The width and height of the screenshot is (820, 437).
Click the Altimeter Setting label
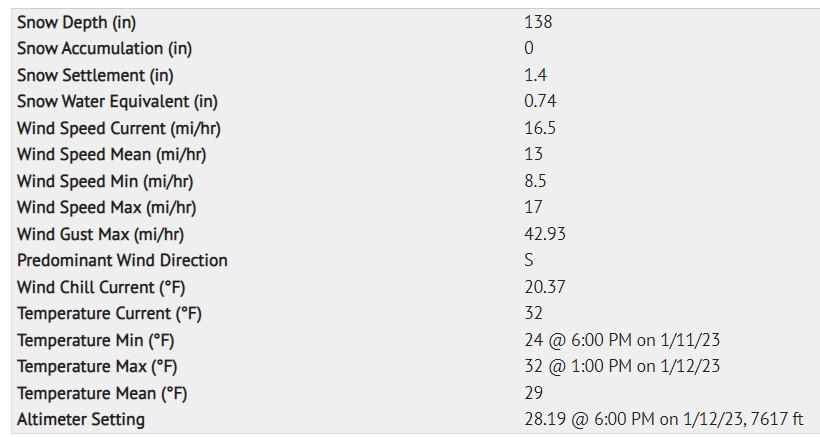click(x=81, y=420)
